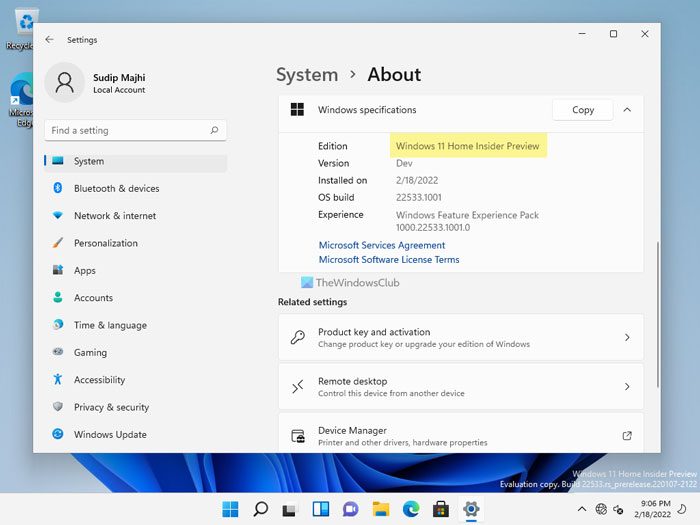Select Time & language in sidebar

coord(110,325)
